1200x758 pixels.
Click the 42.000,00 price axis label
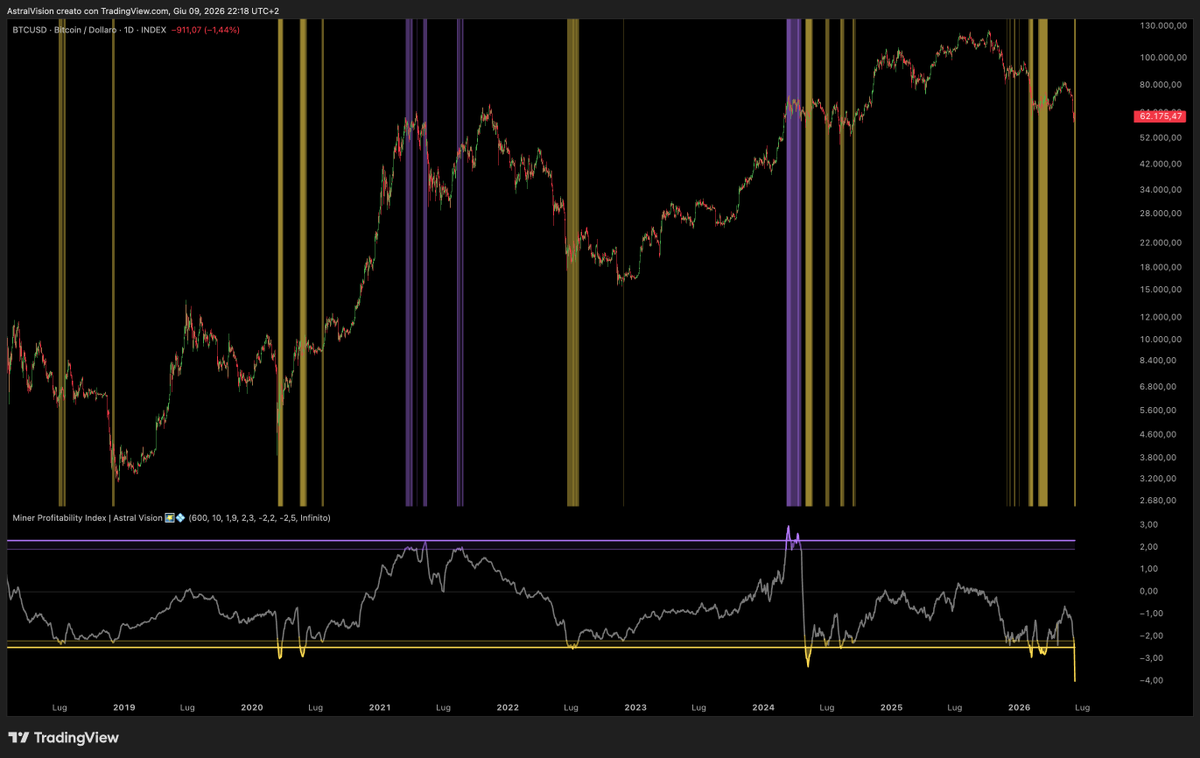pos(1162,163)
